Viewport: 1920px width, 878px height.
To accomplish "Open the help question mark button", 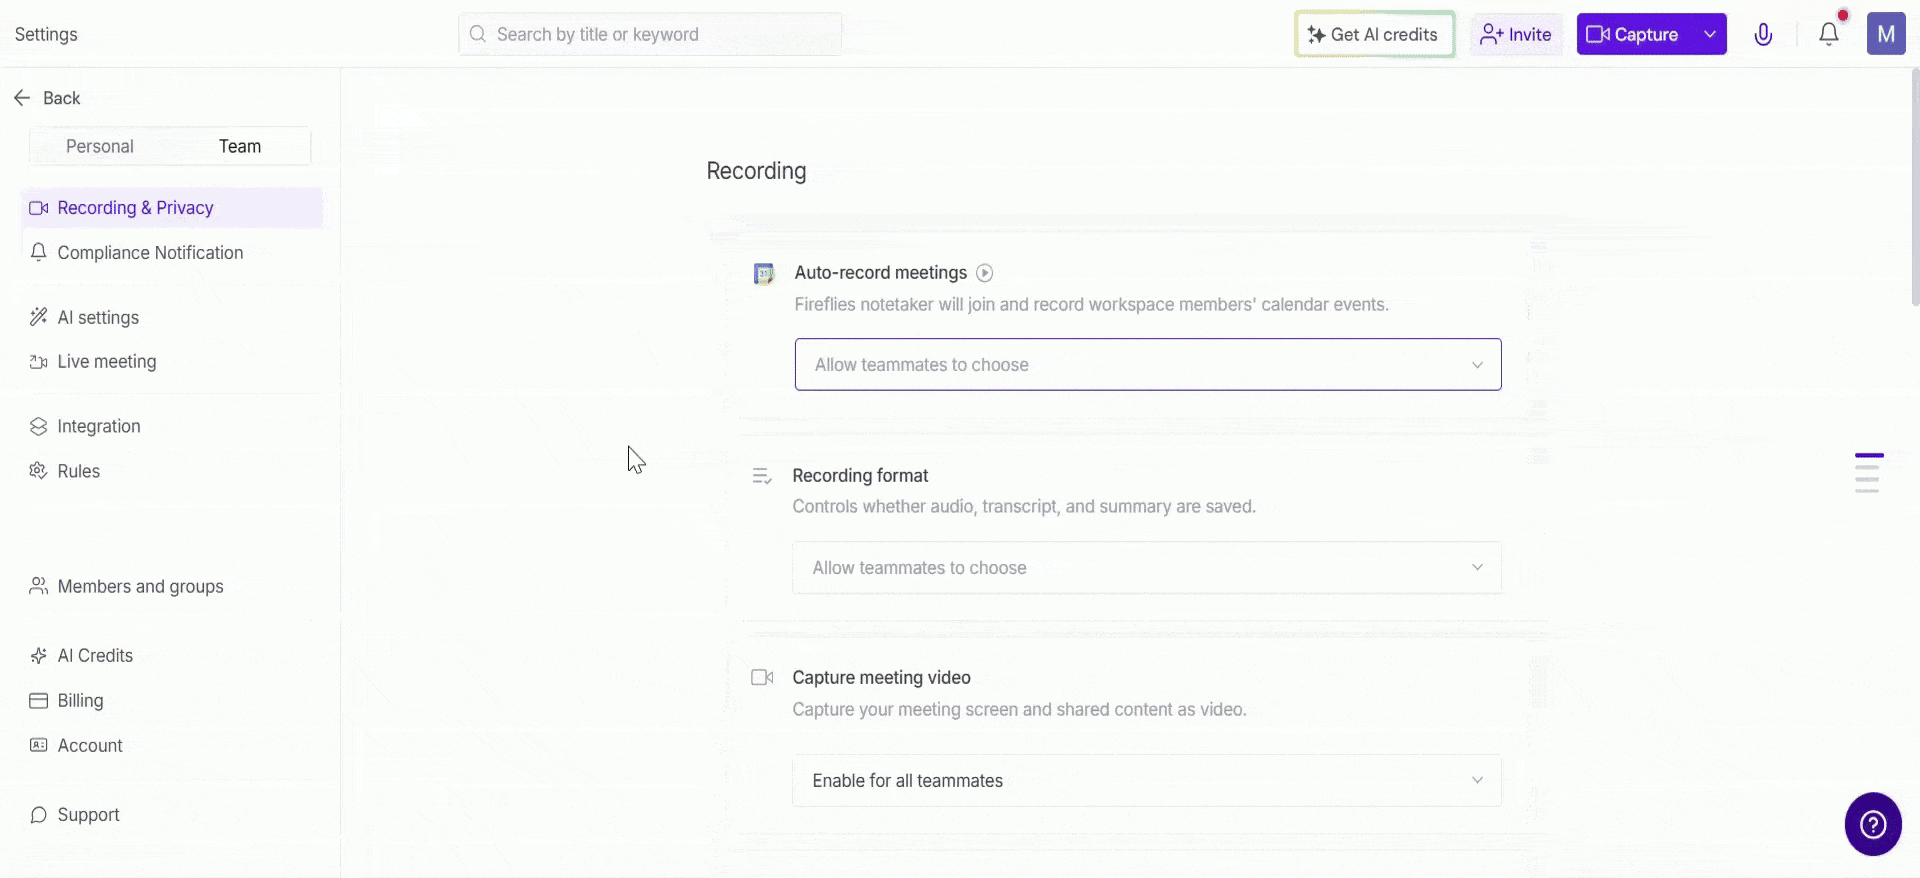I will (x=1873, y=824).
